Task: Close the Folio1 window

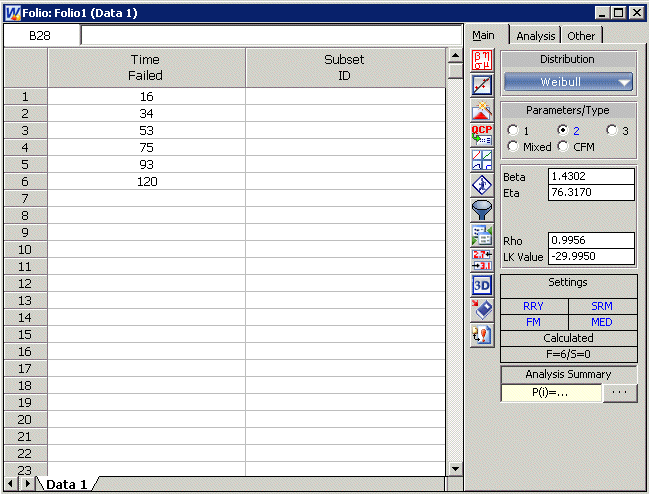Action: [636, 13]
